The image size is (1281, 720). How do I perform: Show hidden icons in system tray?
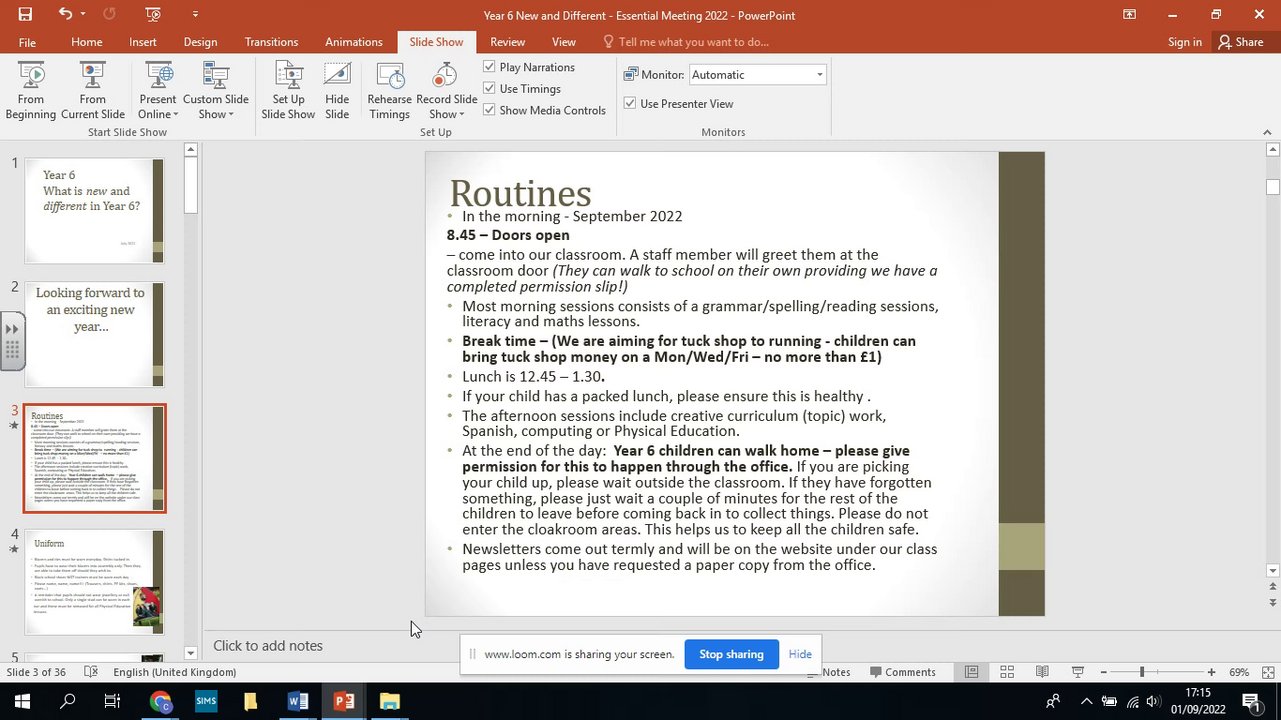coord(1087,702)
